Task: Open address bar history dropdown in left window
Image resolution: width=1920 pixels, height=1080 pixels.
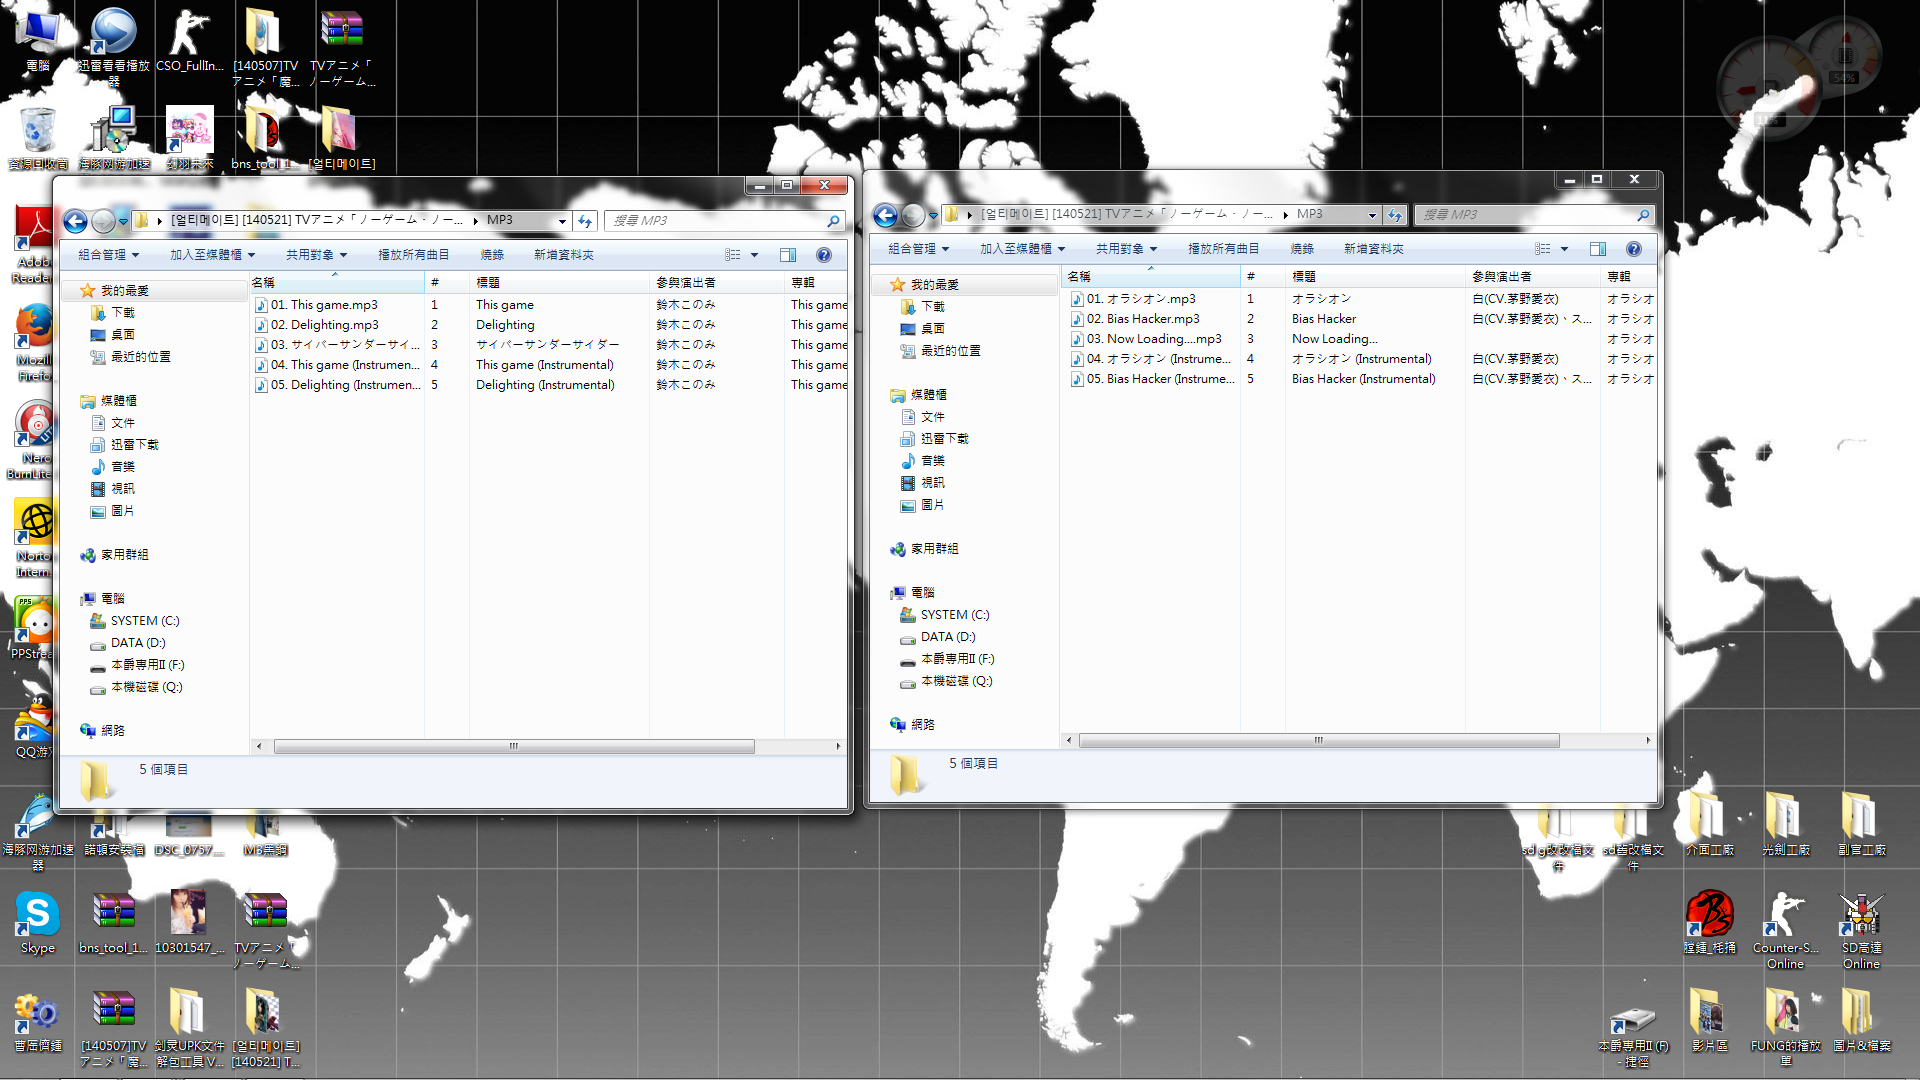Action: (562, 221)
